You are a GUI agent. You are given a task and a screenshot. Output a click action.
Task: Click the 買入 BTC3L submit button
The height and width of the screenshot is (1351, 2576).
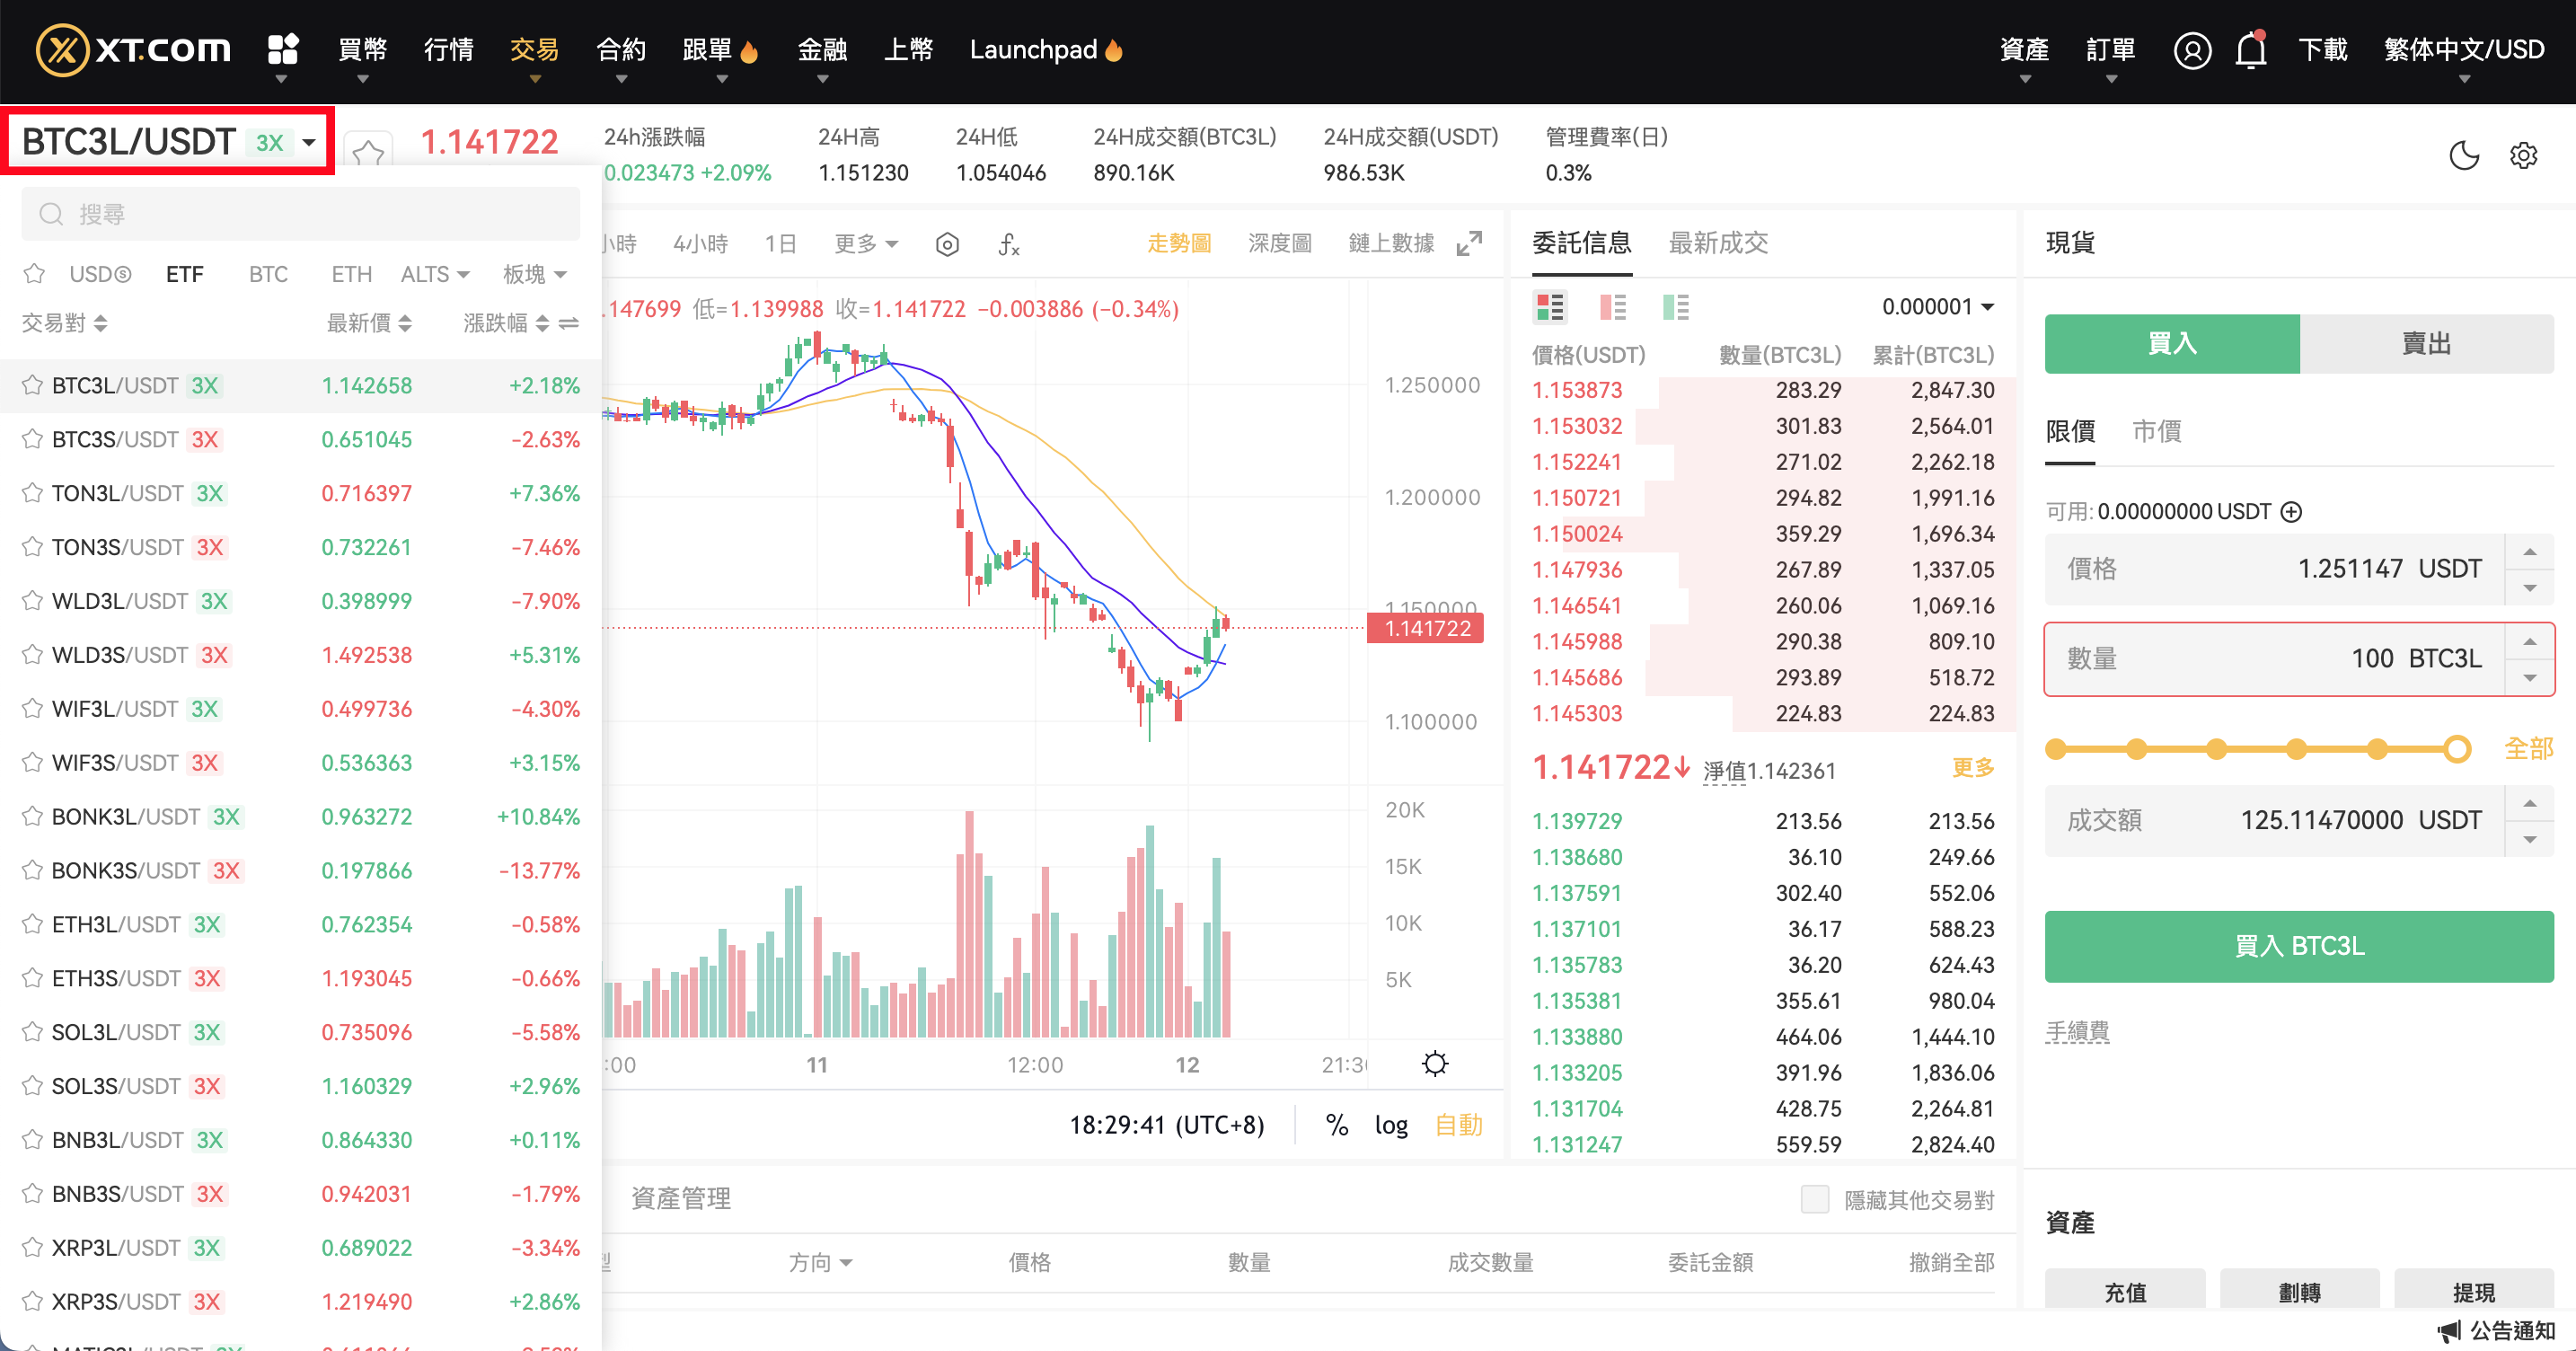[x=2298, y=946]
